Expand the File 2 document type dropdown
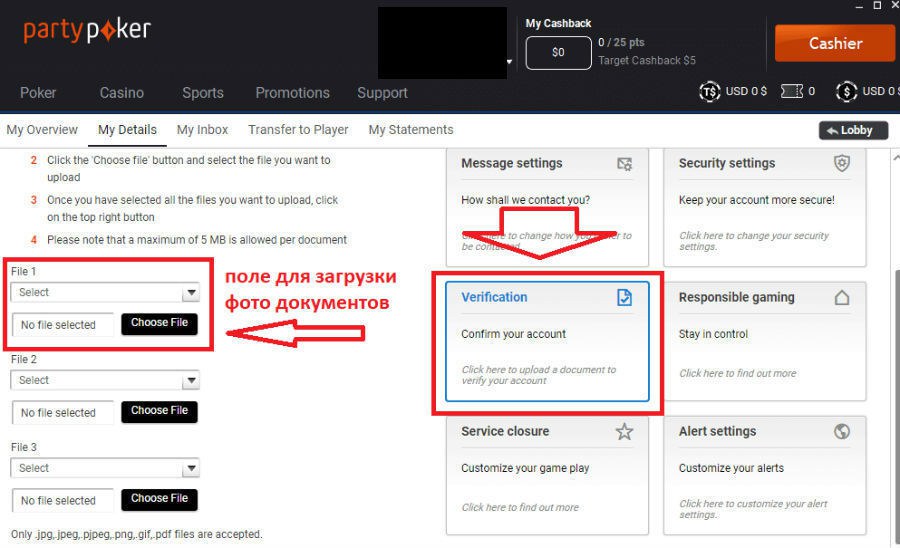The image size is (900, 548). (x=190, y=381)
